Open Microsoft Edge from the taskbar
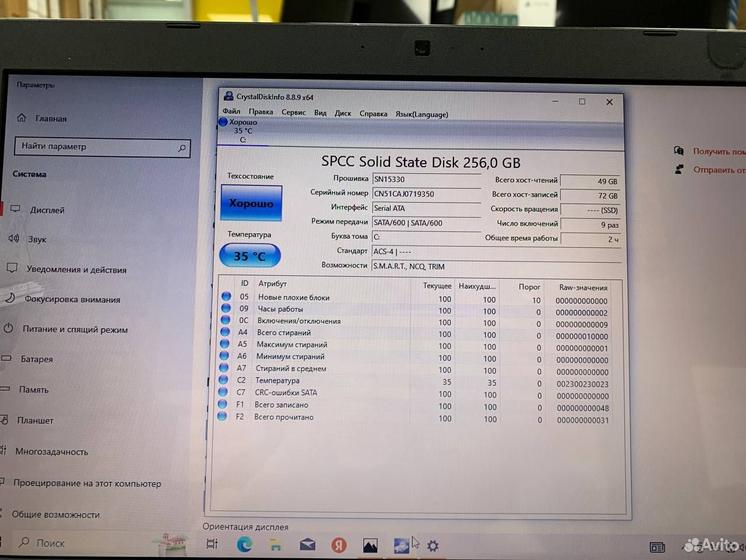 245,544
